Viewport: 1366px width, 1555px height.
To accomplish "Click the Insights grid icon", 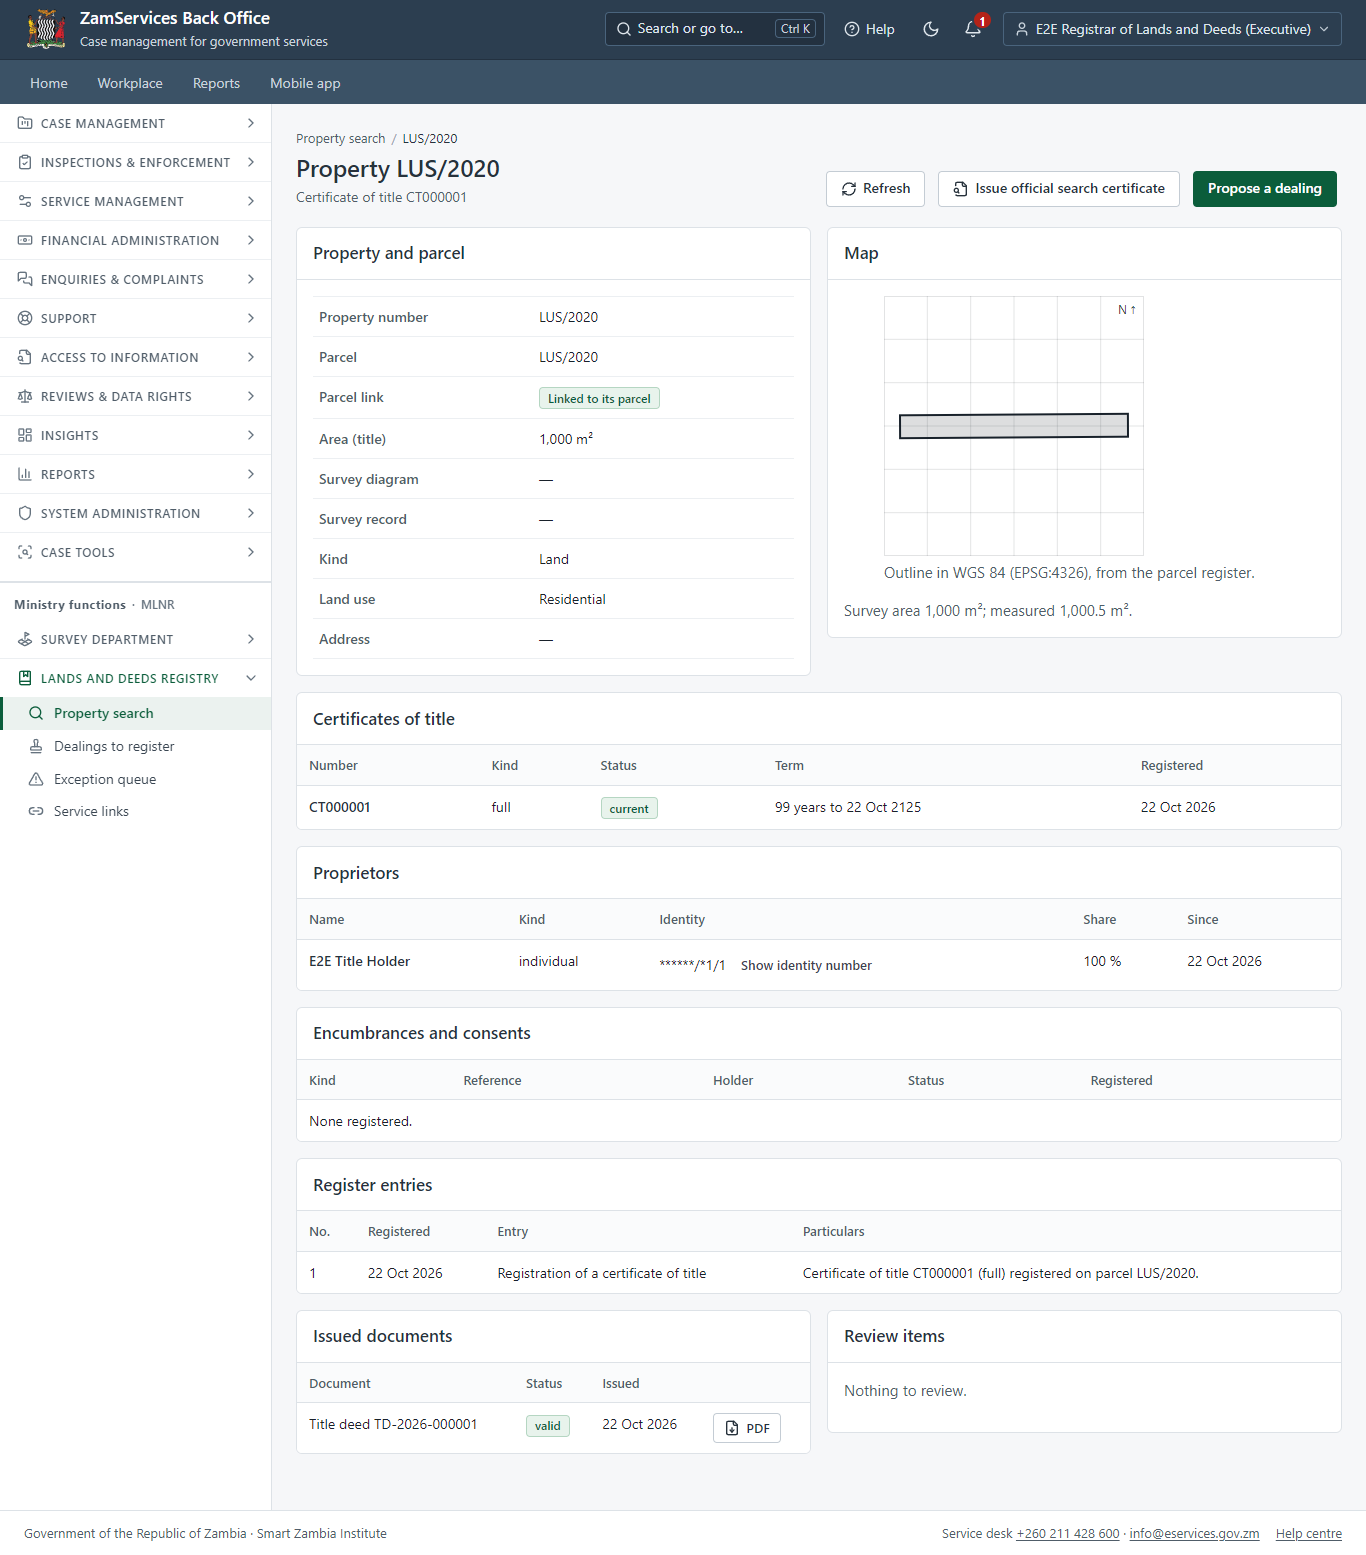I will 25,435.
